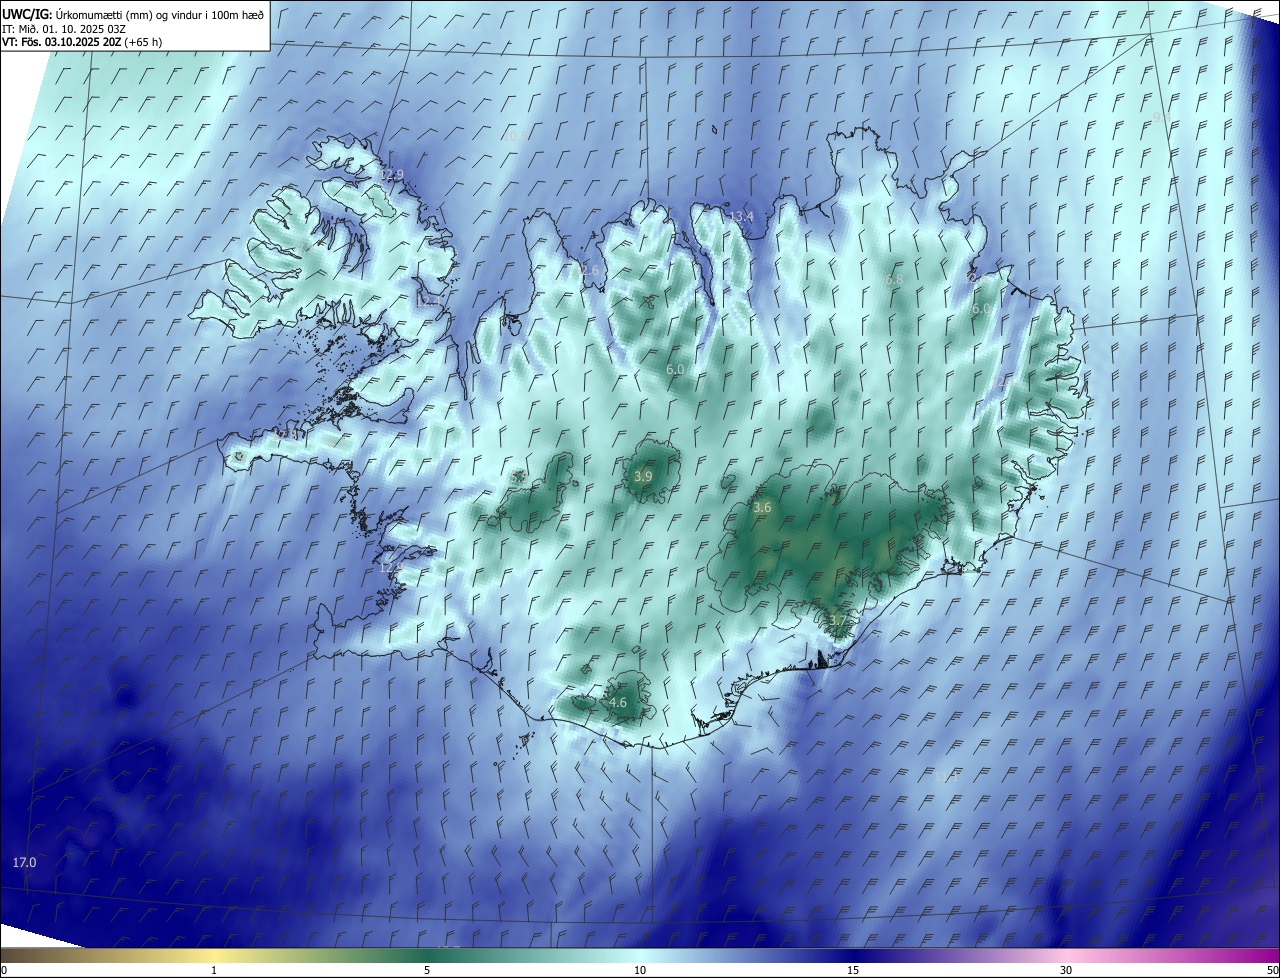
Task: Click the 12.6 value label on the map
Action: (586, 271)
